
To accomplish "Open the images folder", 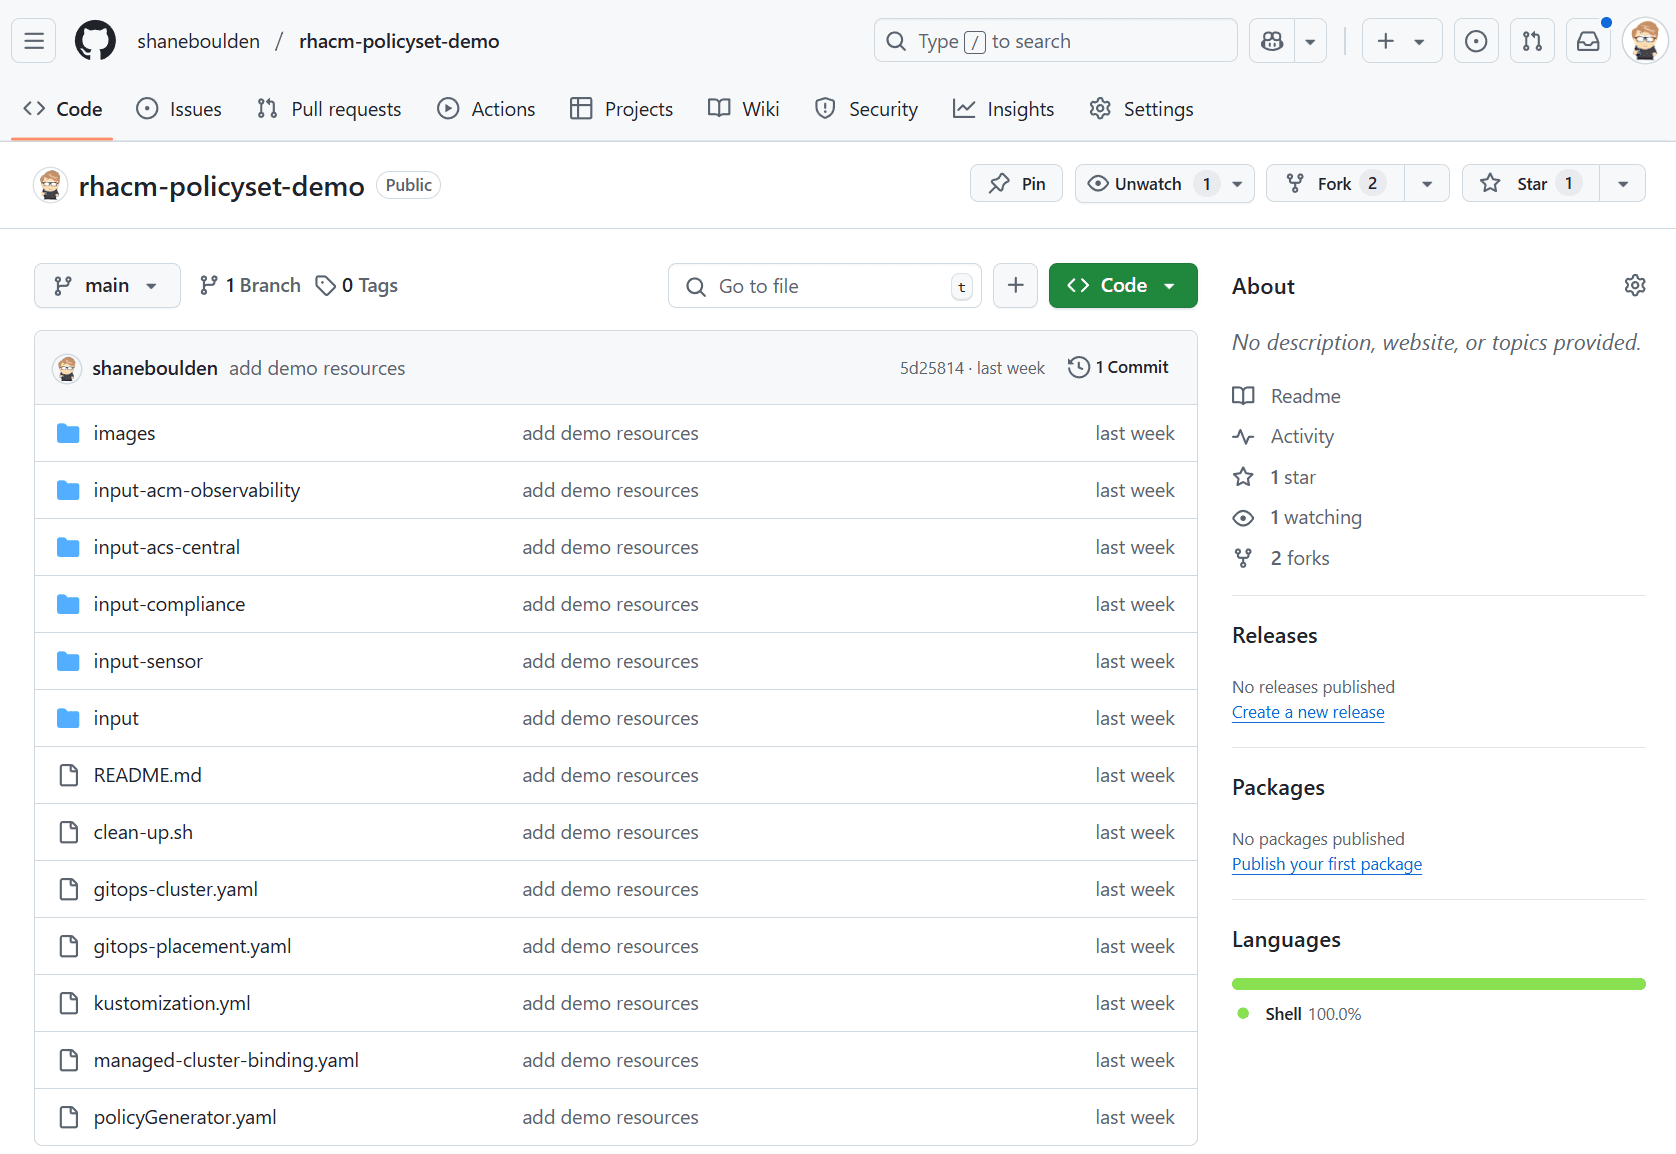I will 124,434.
